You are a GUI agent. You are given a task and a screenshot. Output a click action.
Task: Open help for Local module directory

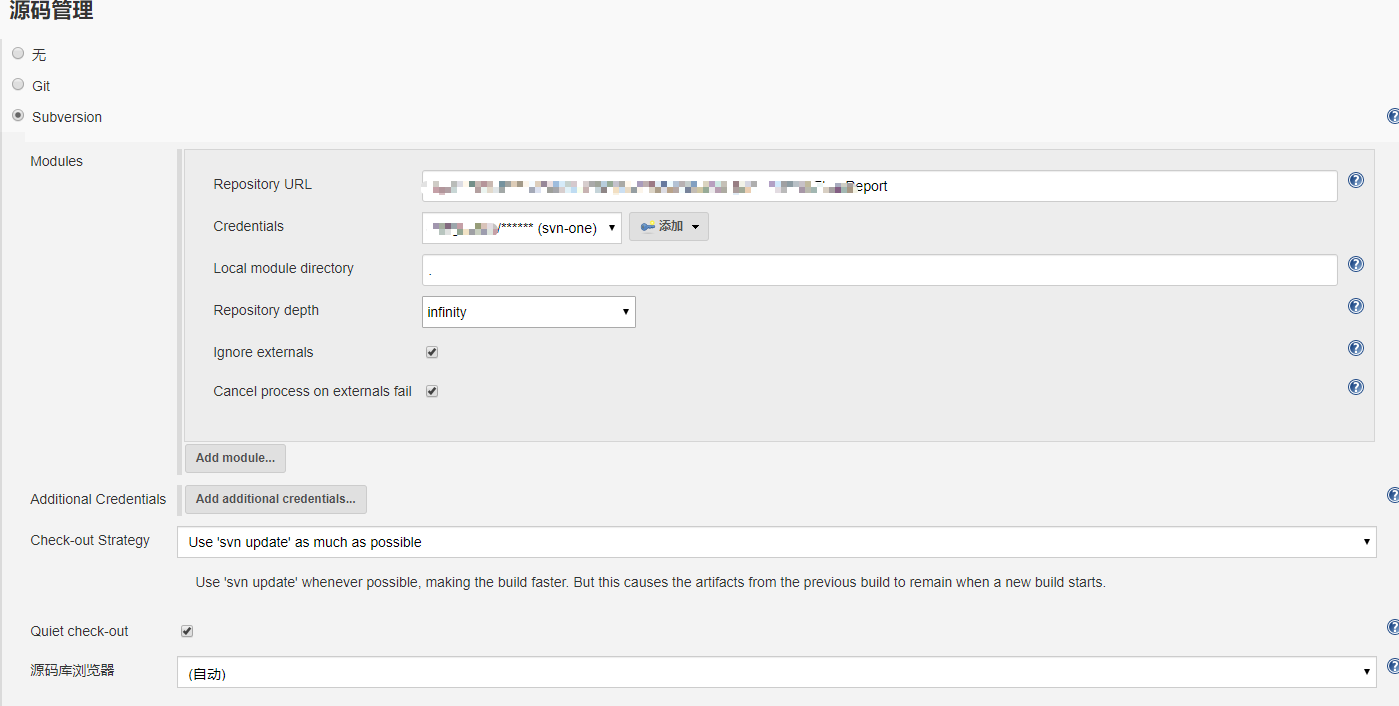[1356, 264]
